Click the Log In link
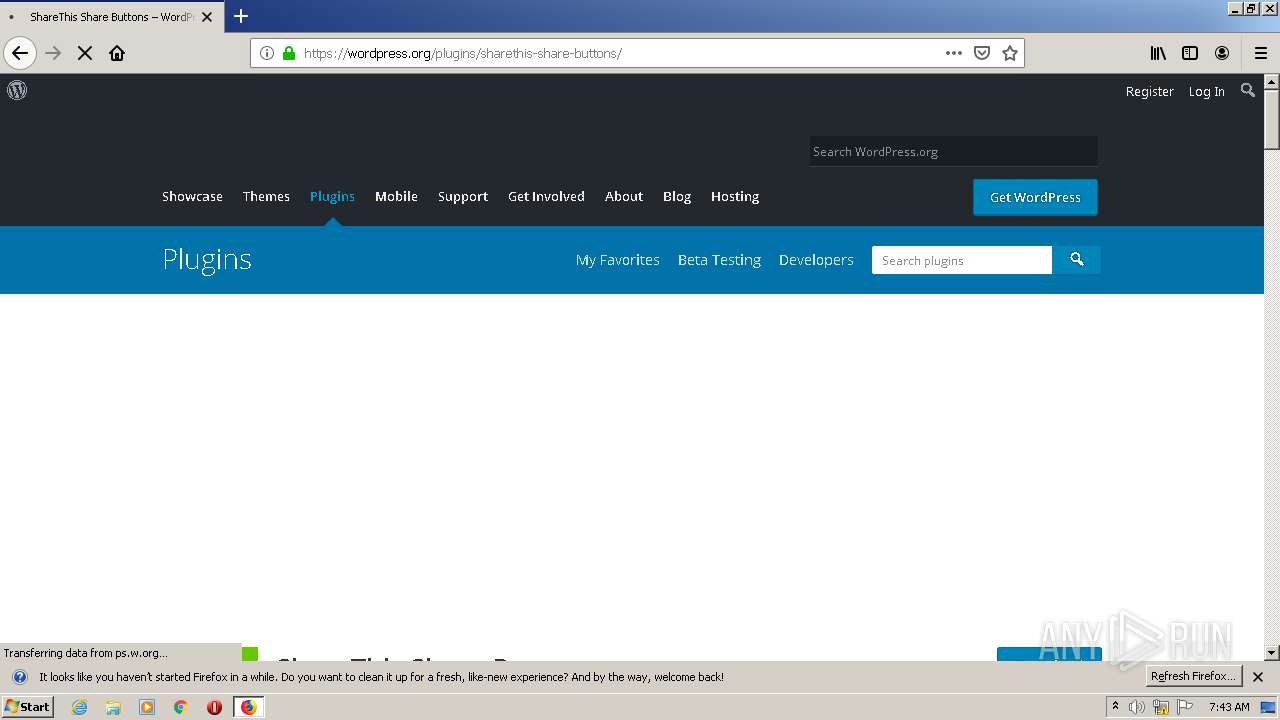This screenshot has width=1280, height=720. [x=1207, y=91]
